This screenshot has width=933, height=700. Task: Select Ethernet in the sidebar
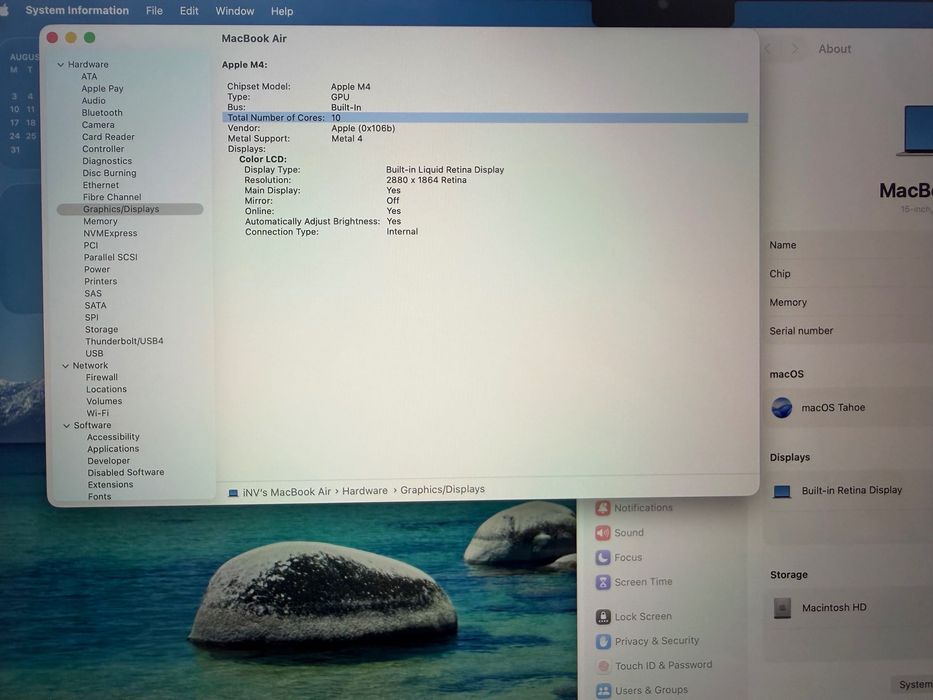[x=101, y=185]
